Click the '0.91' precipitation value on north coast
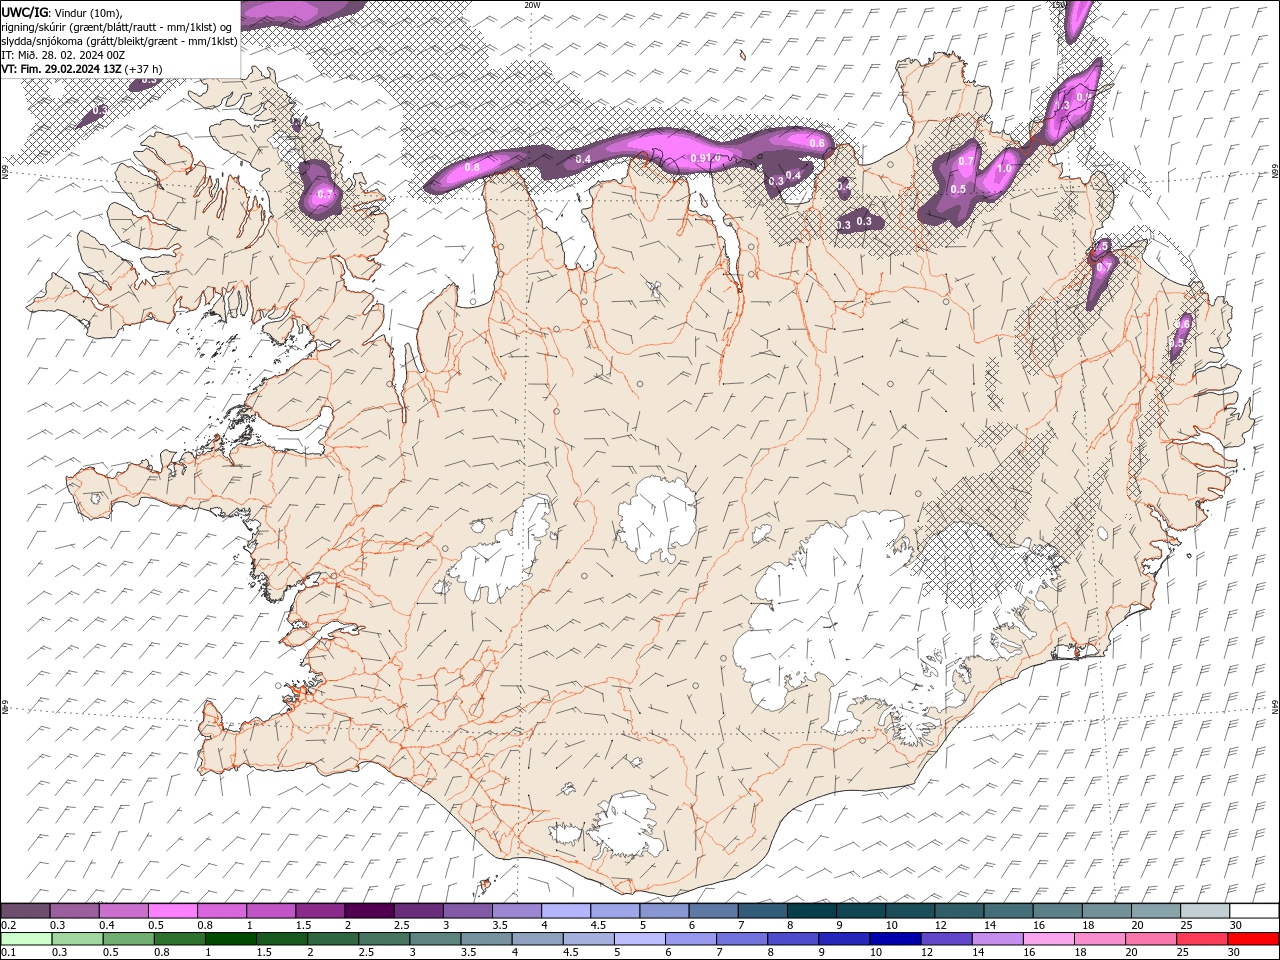Viewport: 1280px width, 960px height. pyautogui.click(x=701, y=158)
